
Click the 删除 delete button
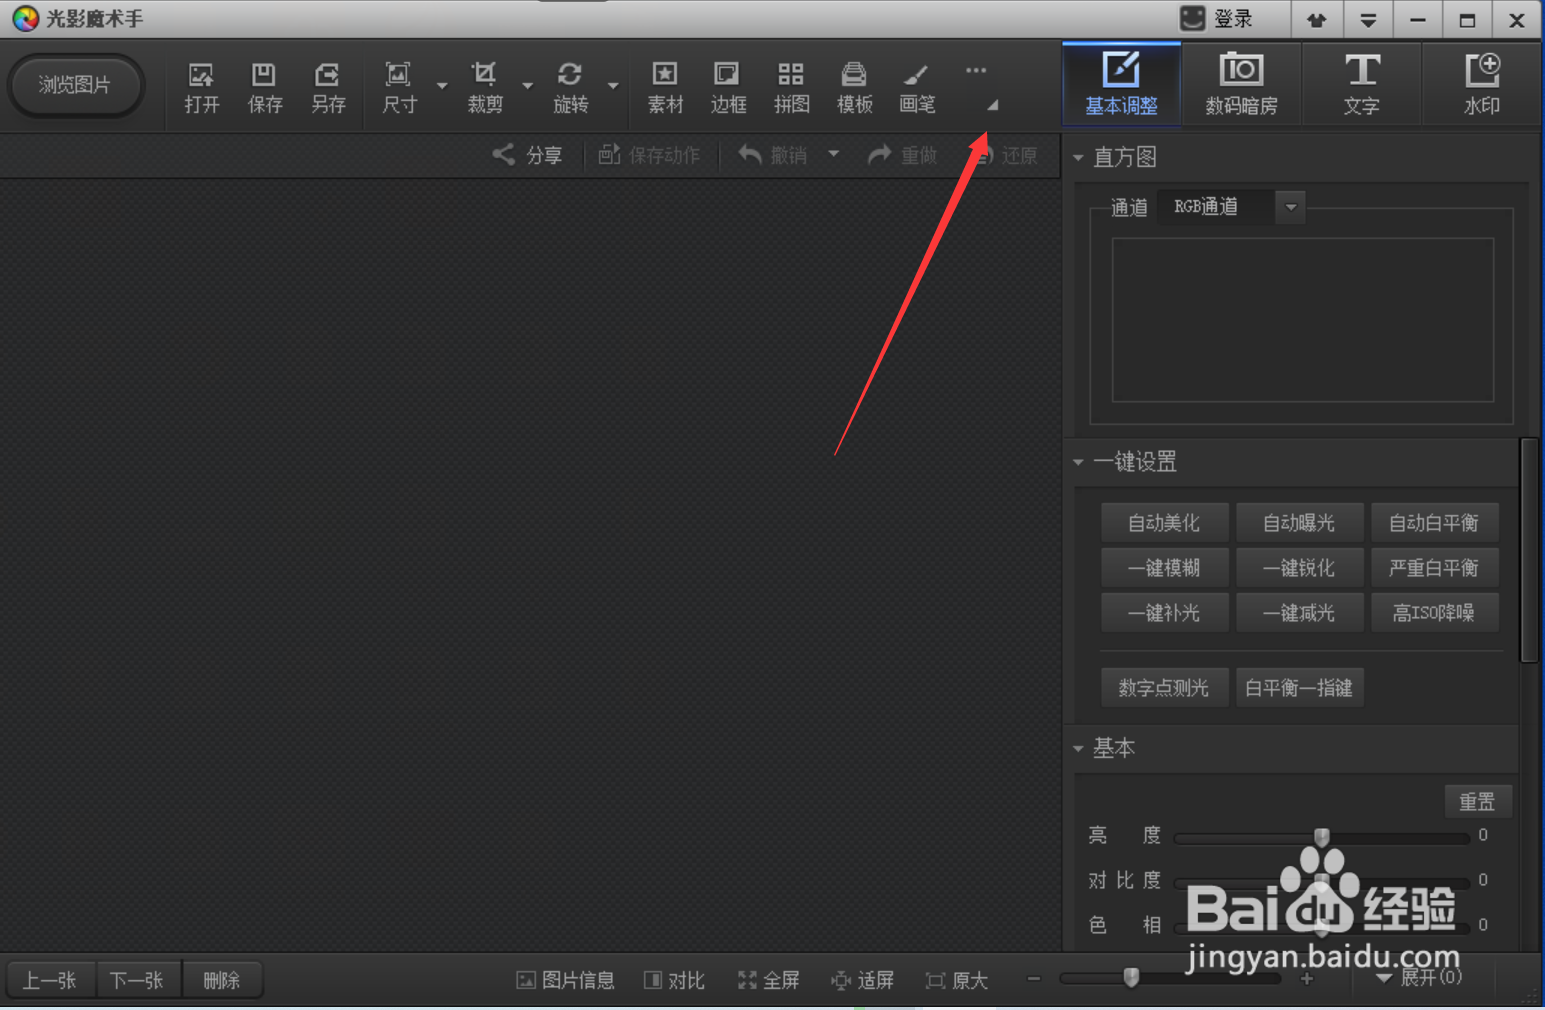[222, 980]
